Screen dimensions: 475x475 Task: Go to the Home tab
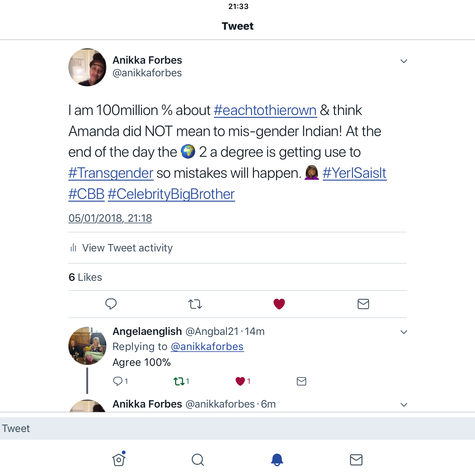pyautogui.click(x=119, y=459)
